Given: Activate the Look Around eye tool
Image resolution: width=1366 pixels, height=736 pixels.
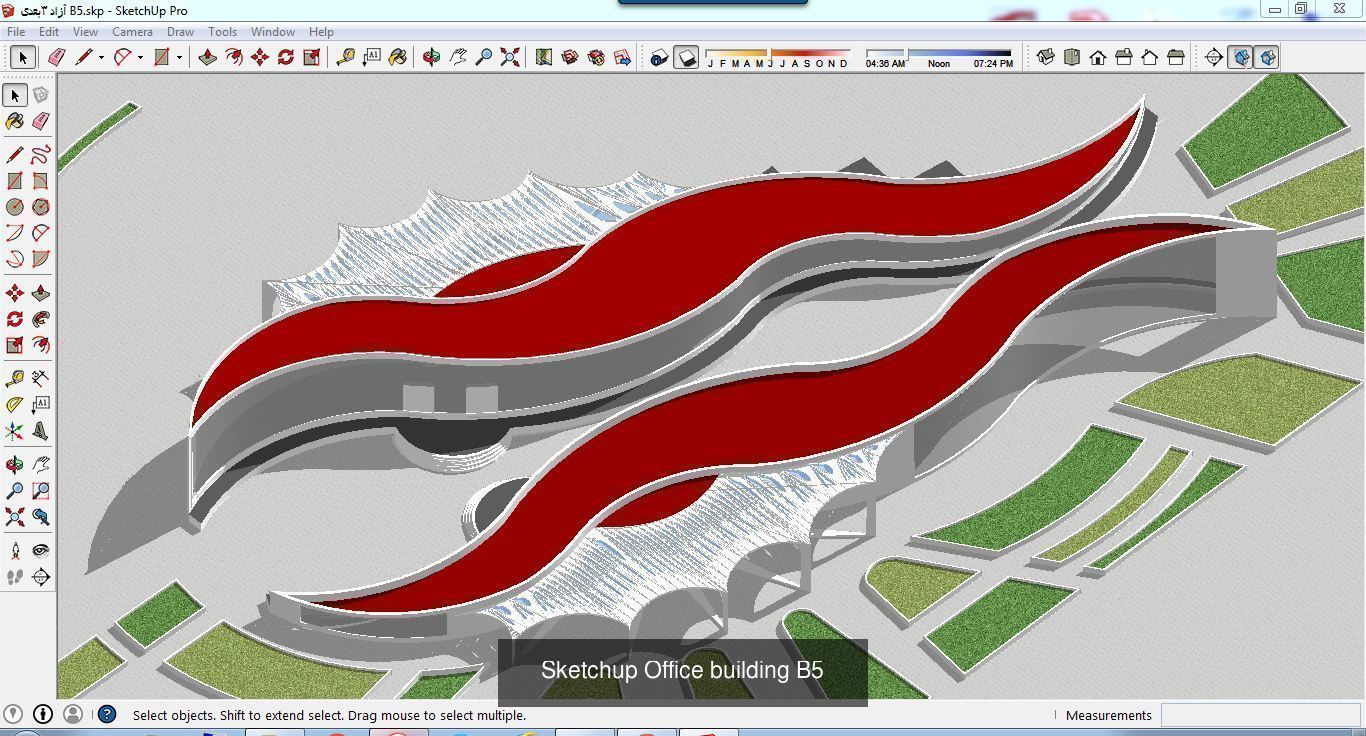Looking at the screenshot, I should click(x=41, y=551).
